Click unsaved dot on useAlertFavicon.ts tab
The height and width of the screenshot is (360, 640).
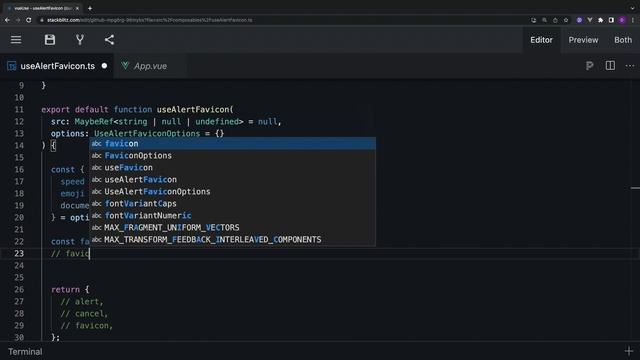[x=104, y=66]
